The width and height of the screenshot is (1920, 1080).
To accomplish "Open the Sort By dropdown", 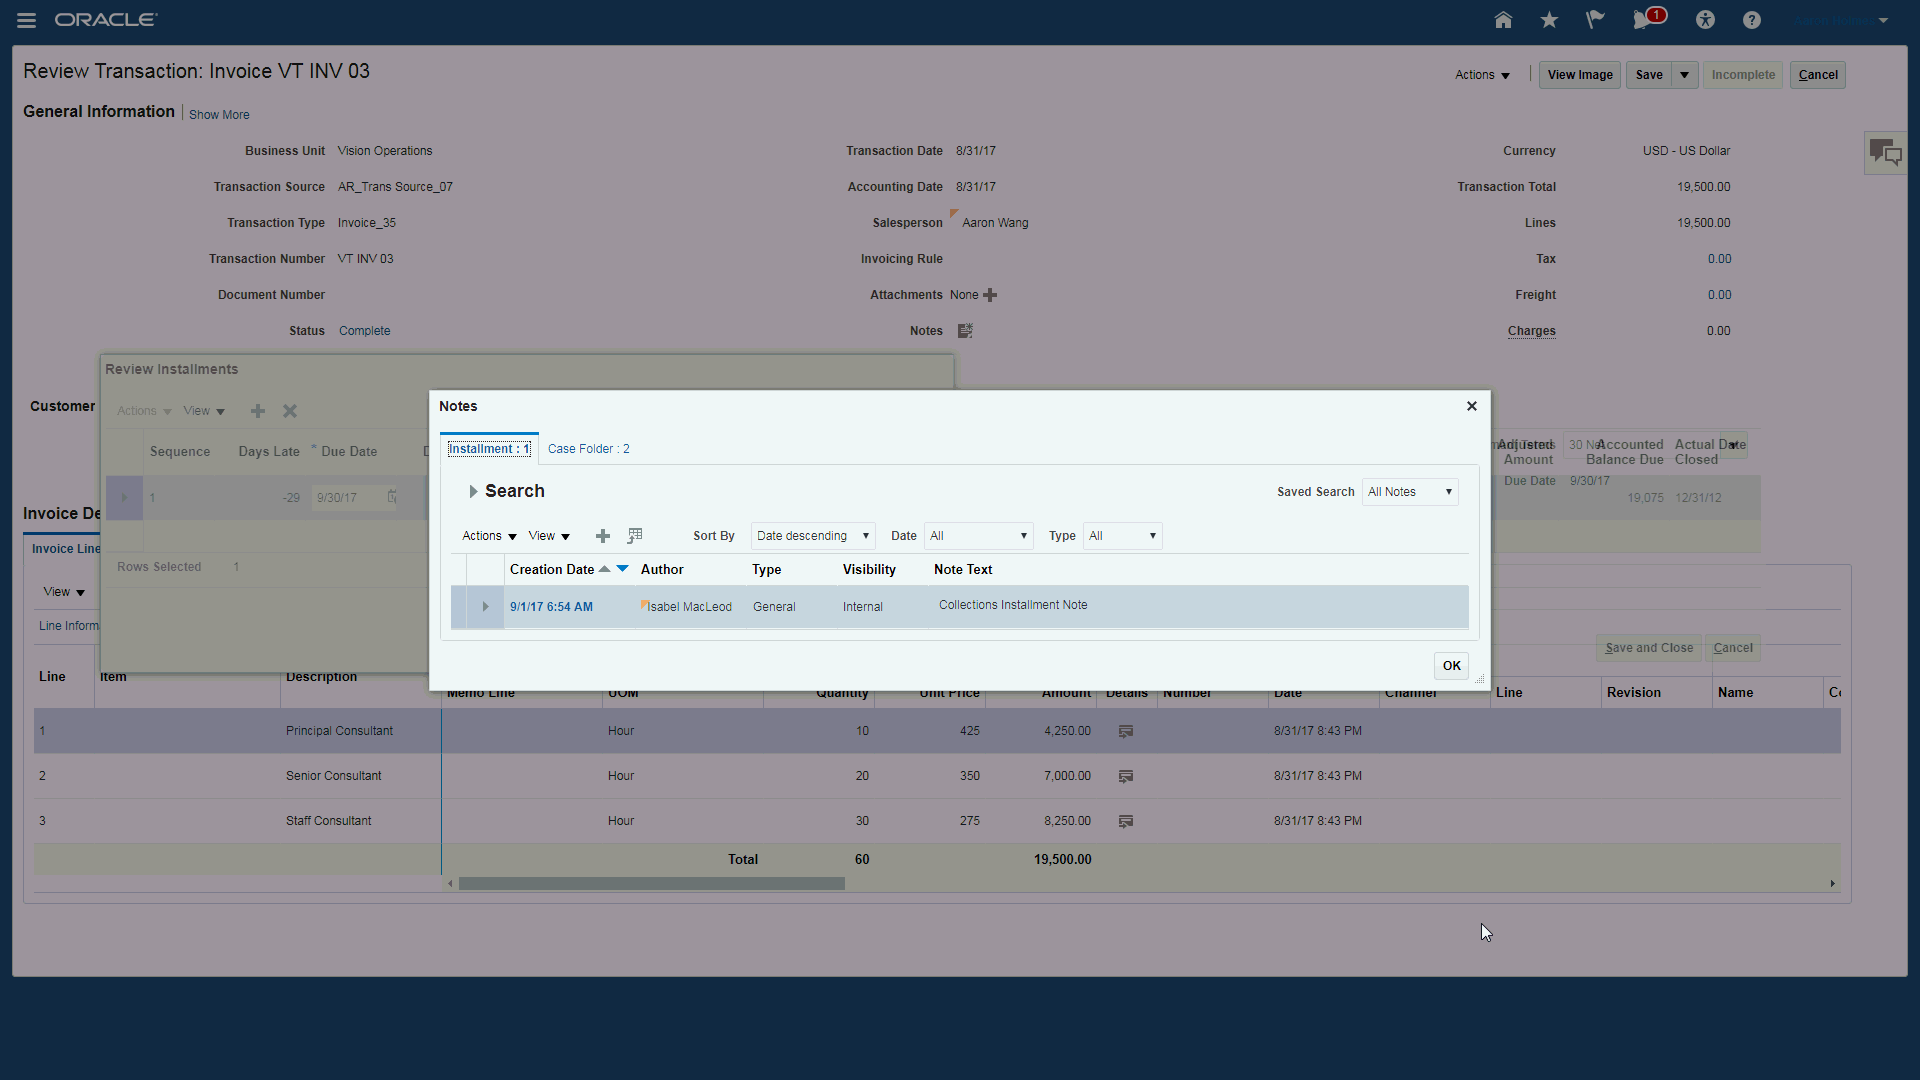I will (812, 536).
